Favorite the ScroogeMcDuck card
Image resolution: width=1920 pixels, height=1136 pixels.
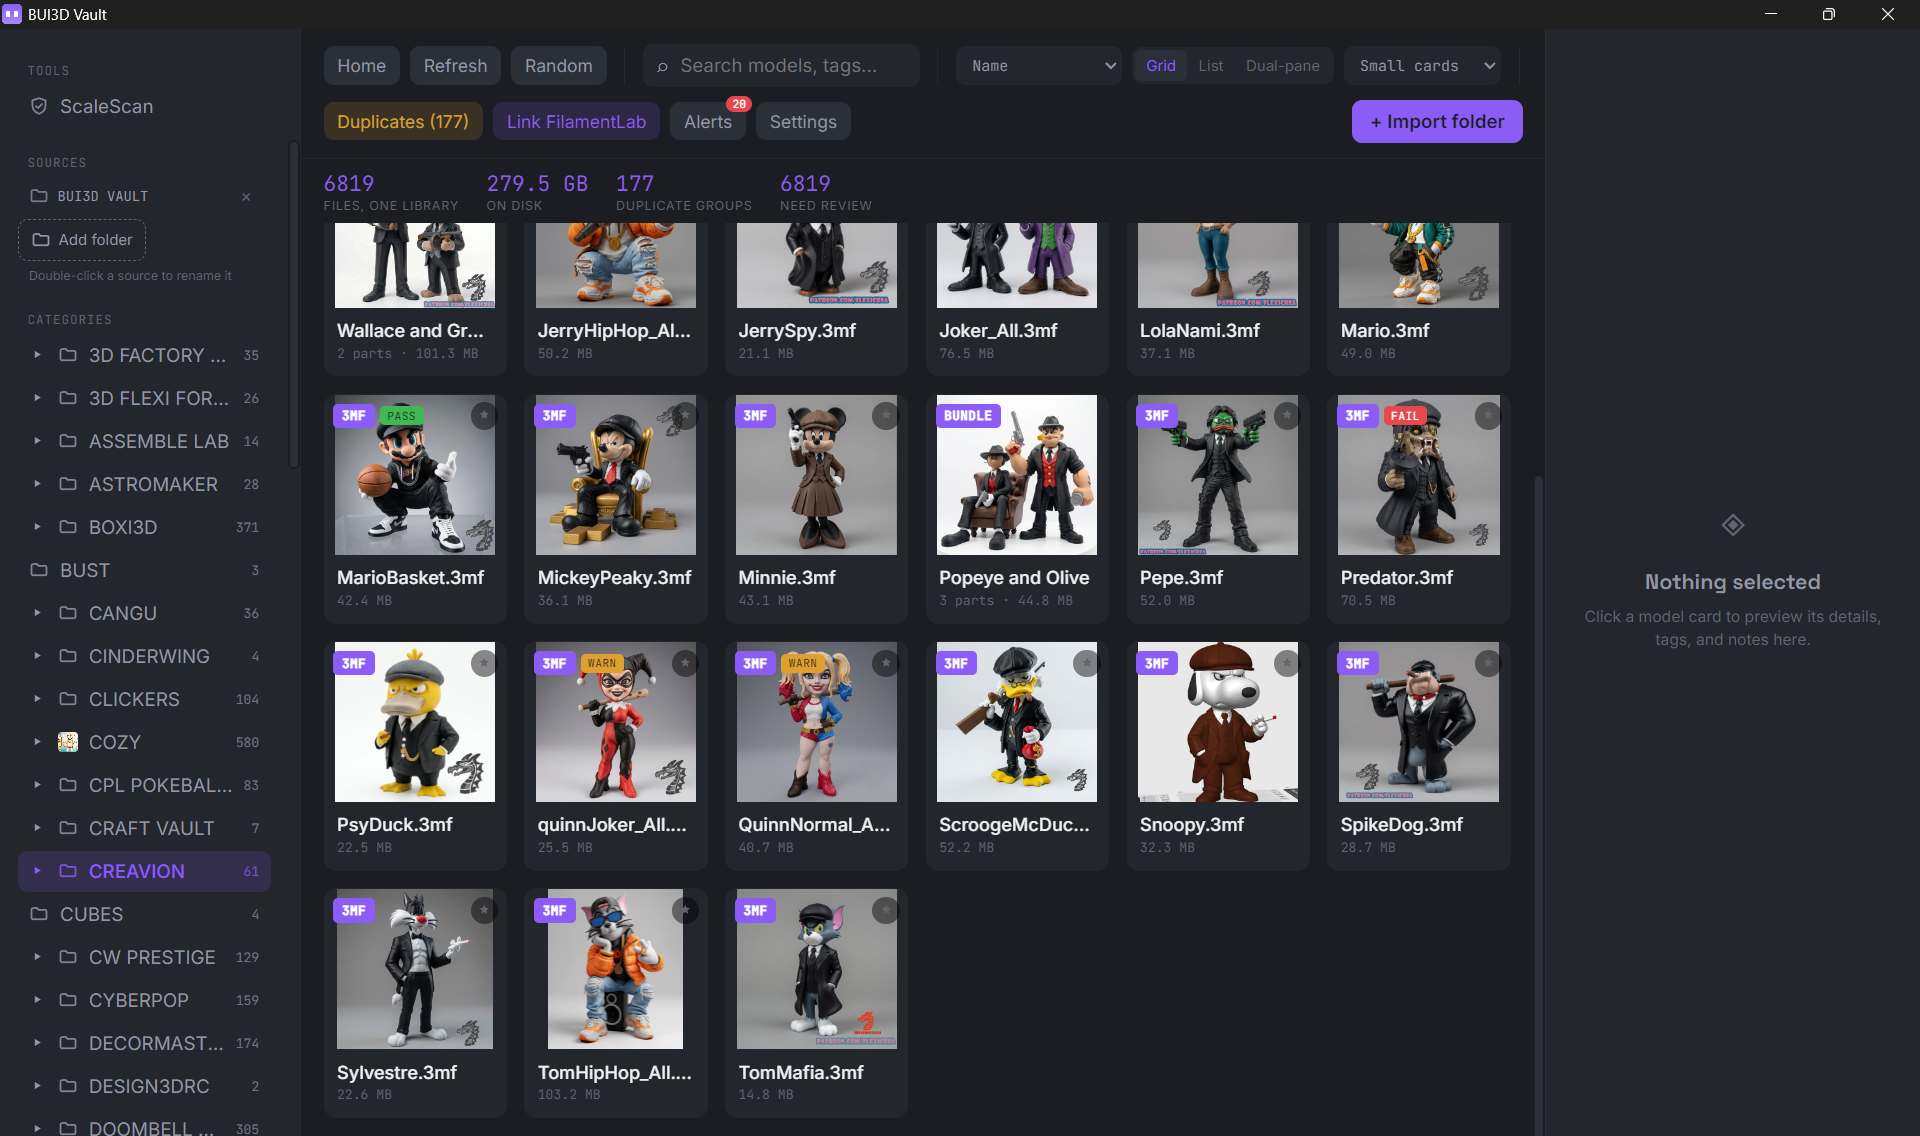[x=1086, y=662]
